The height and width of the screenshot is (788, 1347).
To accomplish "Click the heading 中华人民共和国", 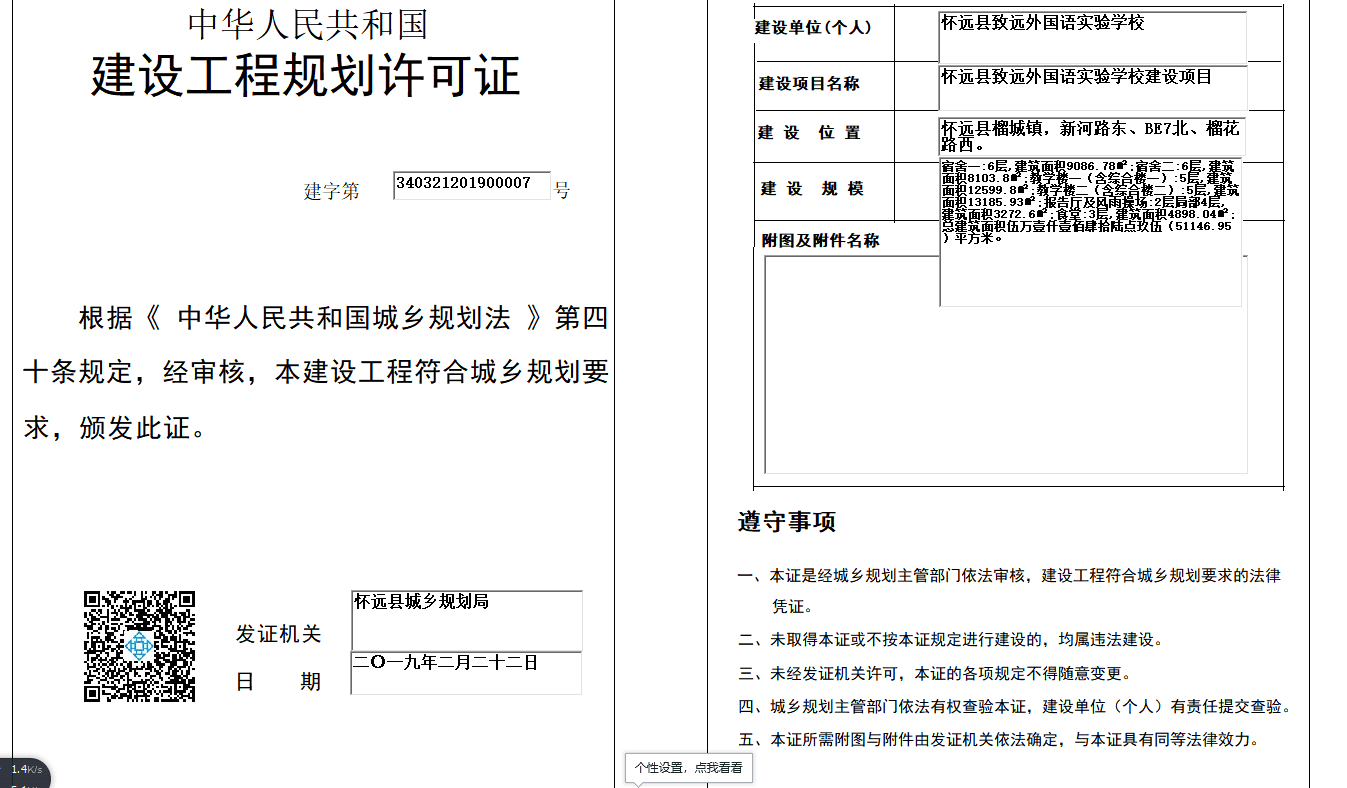I will click(308, 24).
